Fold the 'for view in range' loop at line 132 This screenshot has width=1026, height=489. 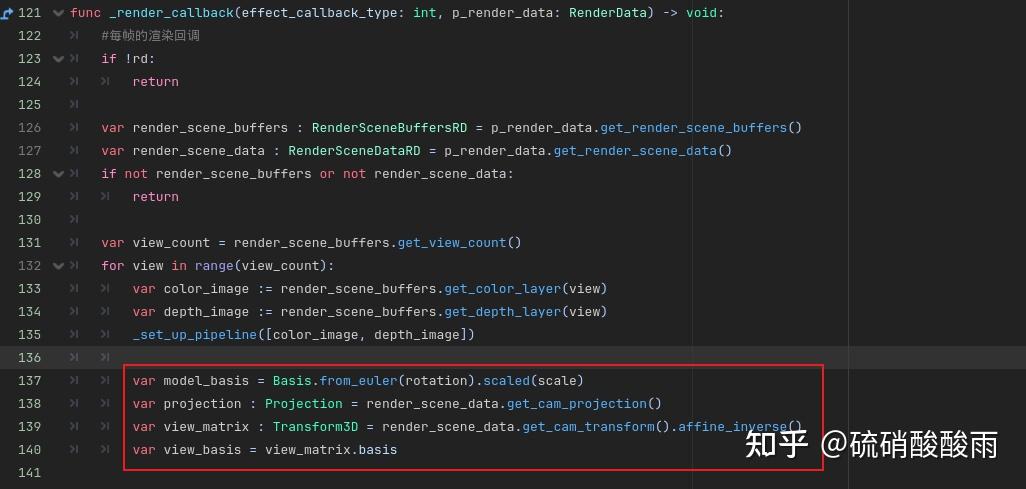[58, 266]
